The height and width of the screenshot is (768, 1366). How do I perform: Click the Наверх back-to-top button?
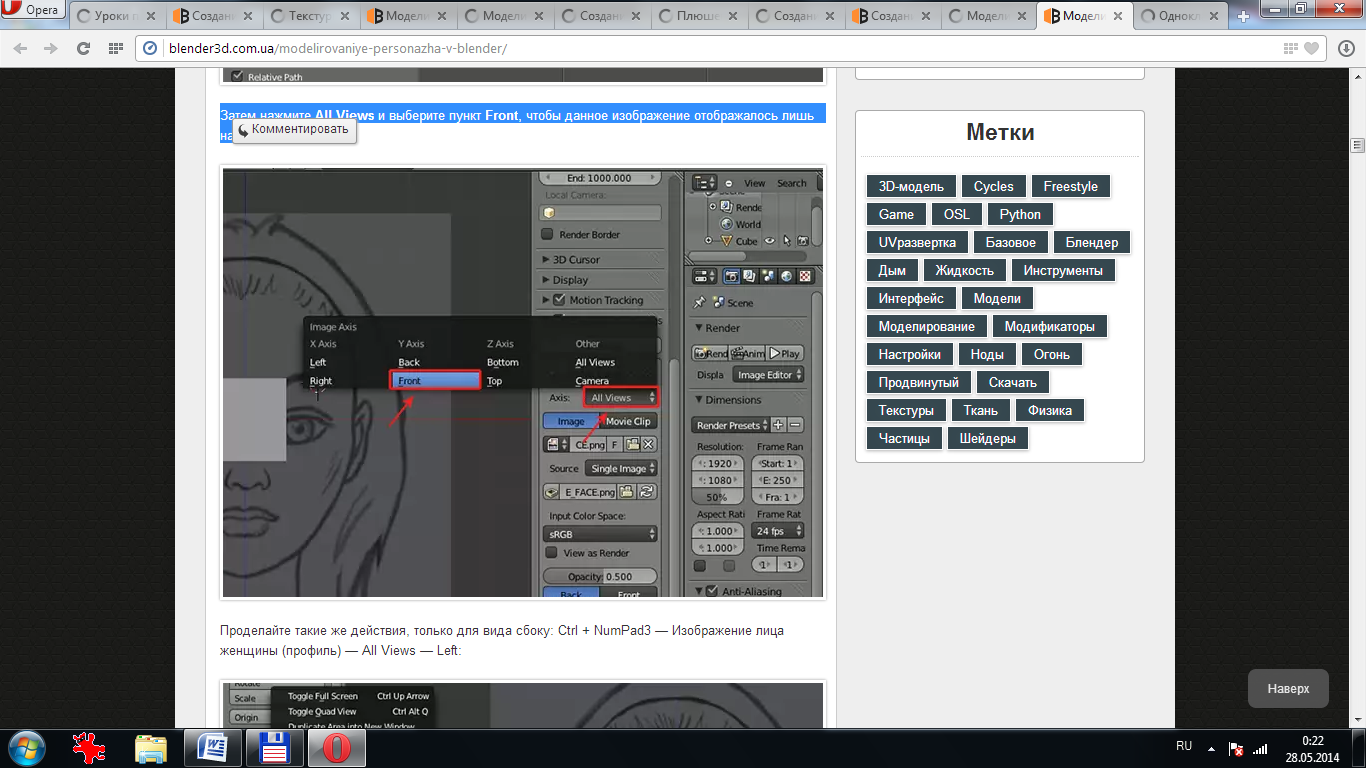pyautogui.click(x=1288, y=689)
